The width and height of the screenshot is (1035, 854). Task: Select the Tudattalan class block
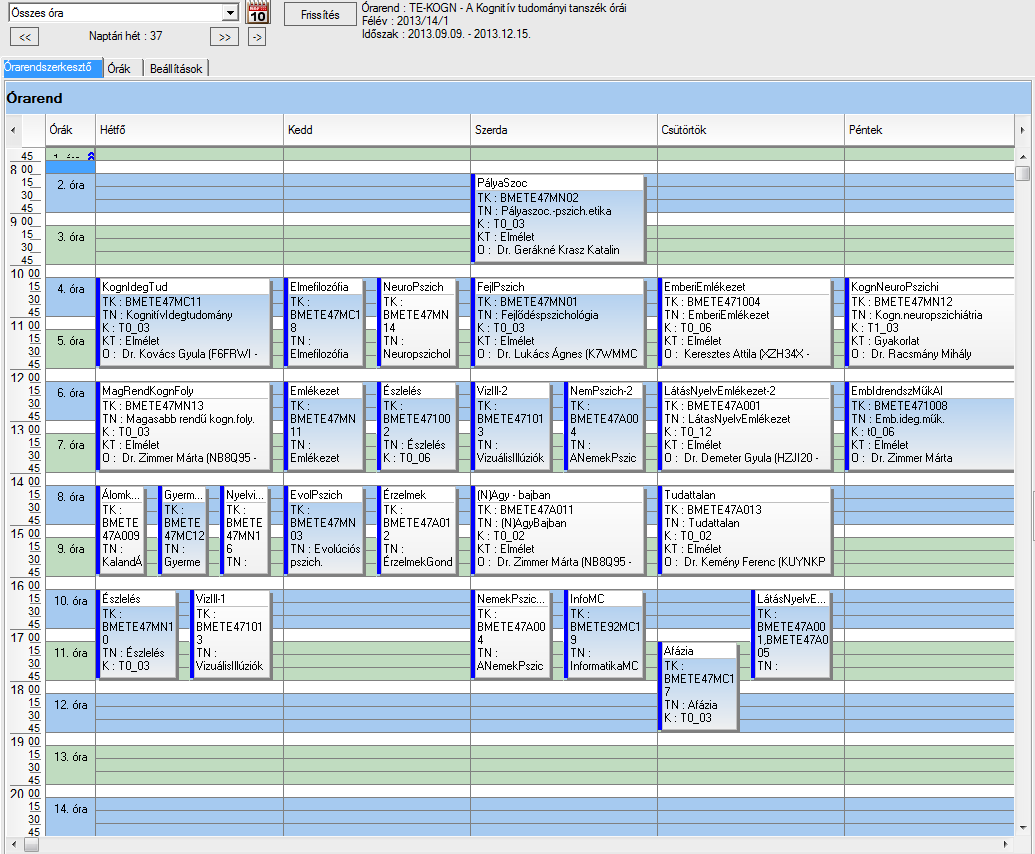pyautogui.click(x=745, y=530)
